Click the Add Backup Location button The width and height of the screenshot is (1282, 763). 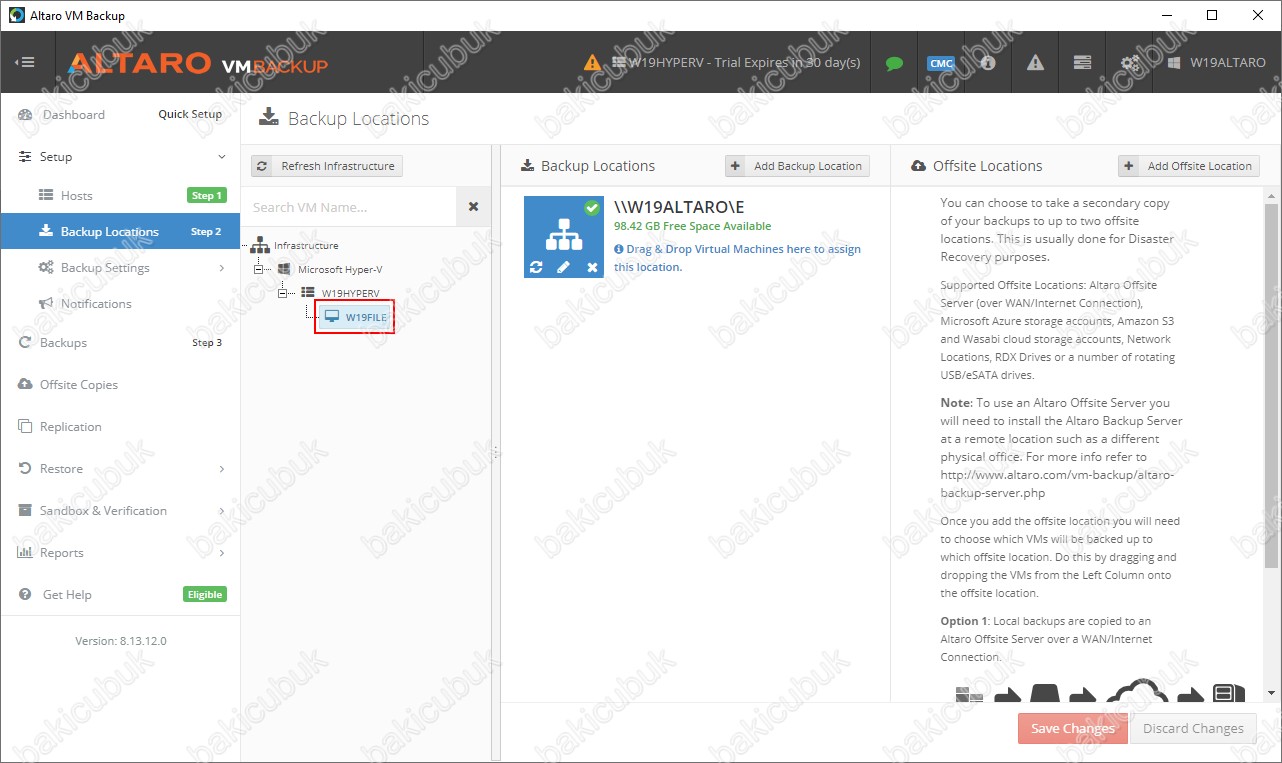(x=797, y=166)
